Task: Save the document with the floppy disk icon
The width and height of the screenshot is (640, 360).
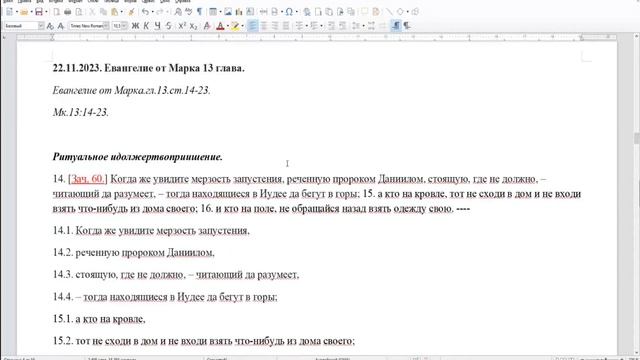Action: pyautogui.click(x=39, y=12)
